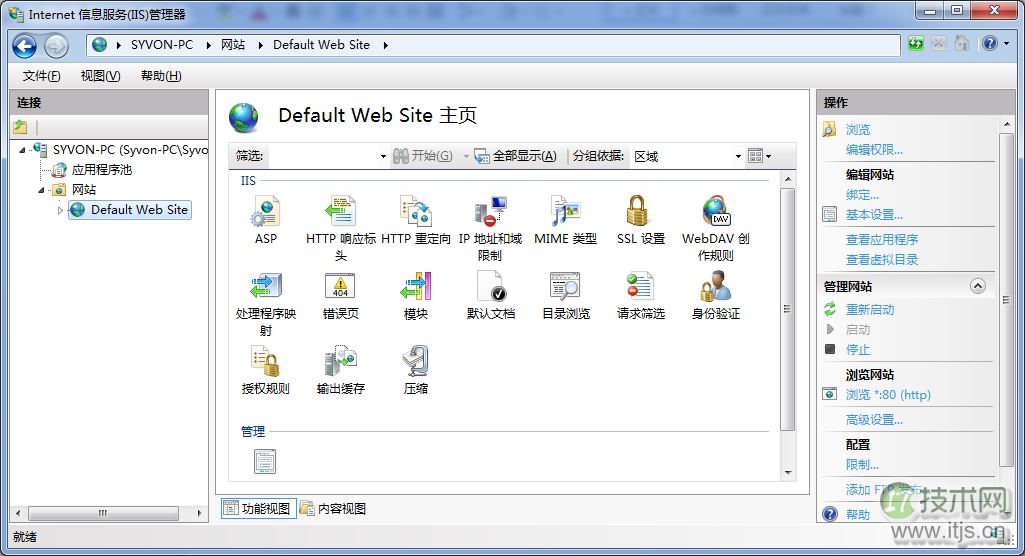The image size is (1025, 556).
Task: Open the 视图(V) menu
Action: 100,76
